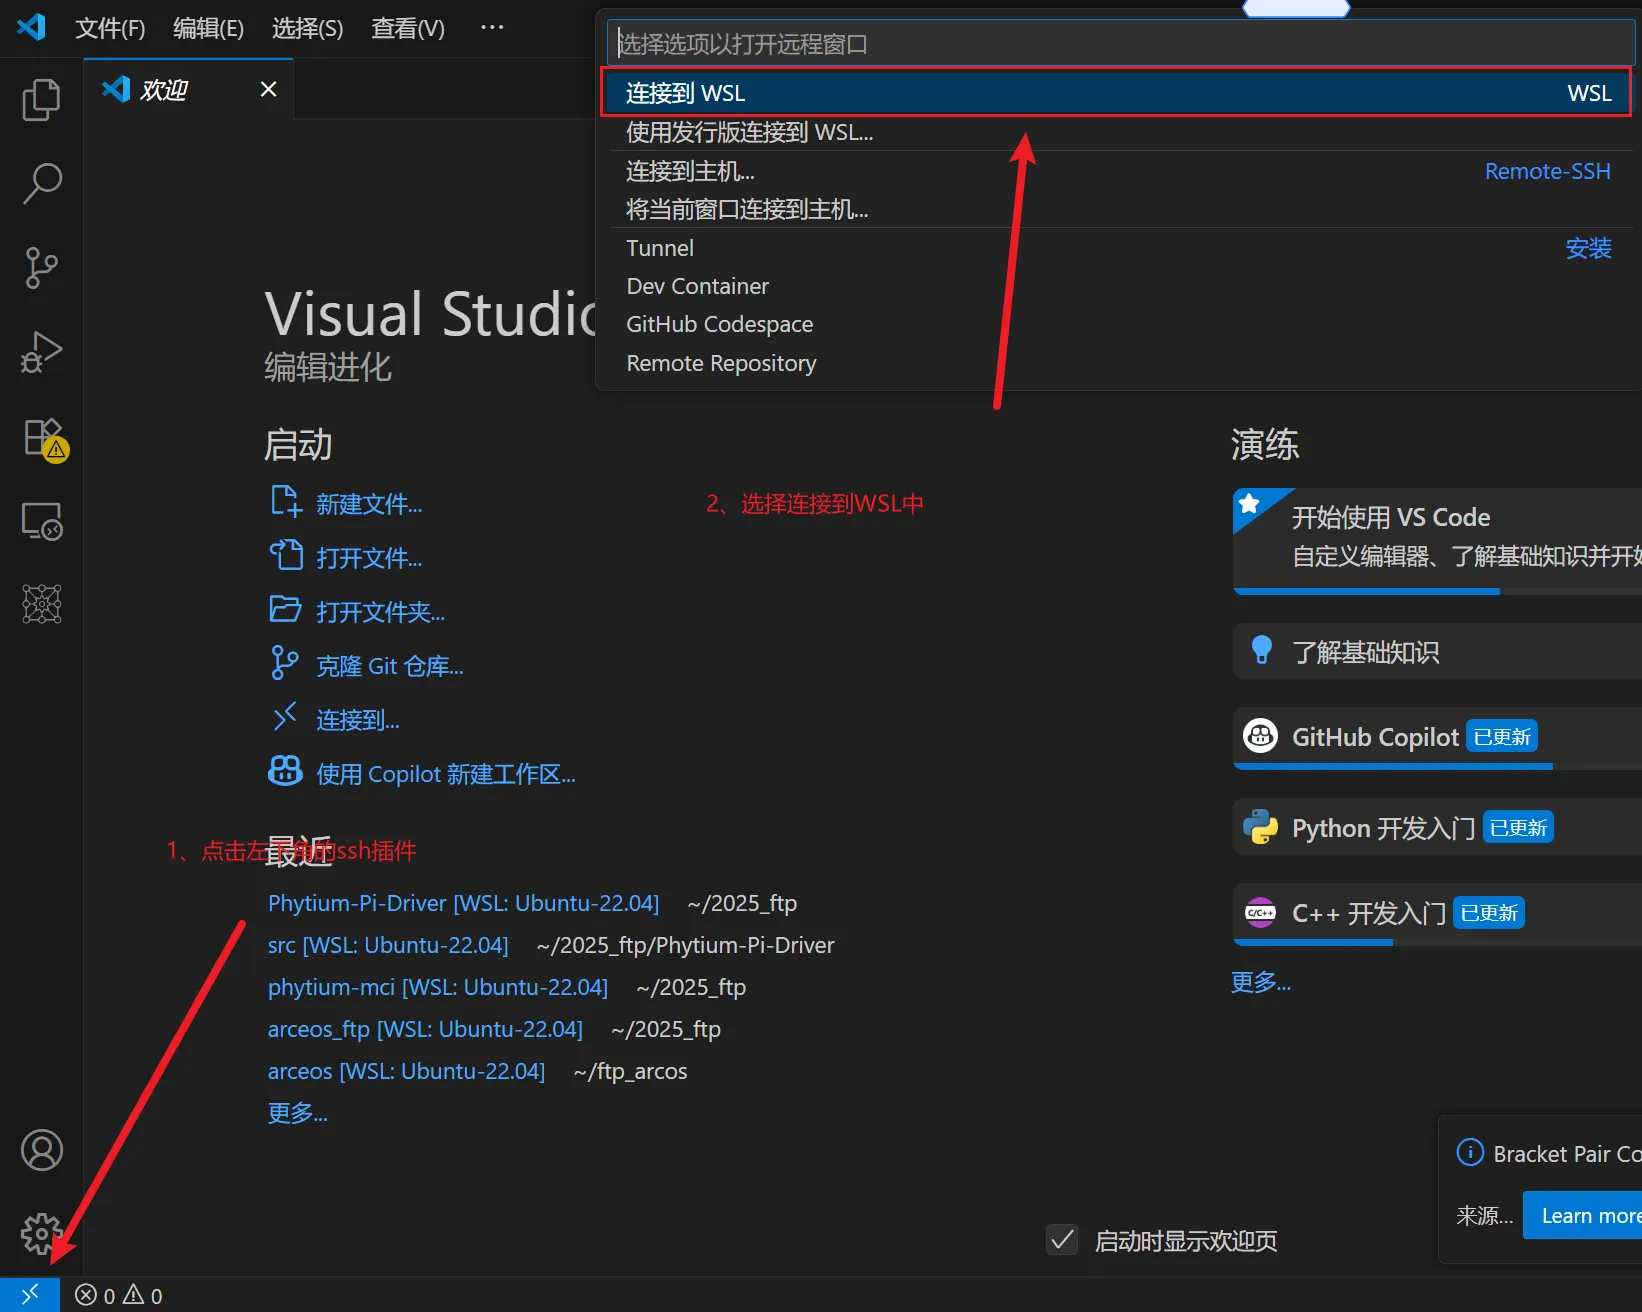Toggle 启动时显示欢迎页 checkbox
Viewport: 1642px width, 1312px height.
(x=1062, y=1240)
